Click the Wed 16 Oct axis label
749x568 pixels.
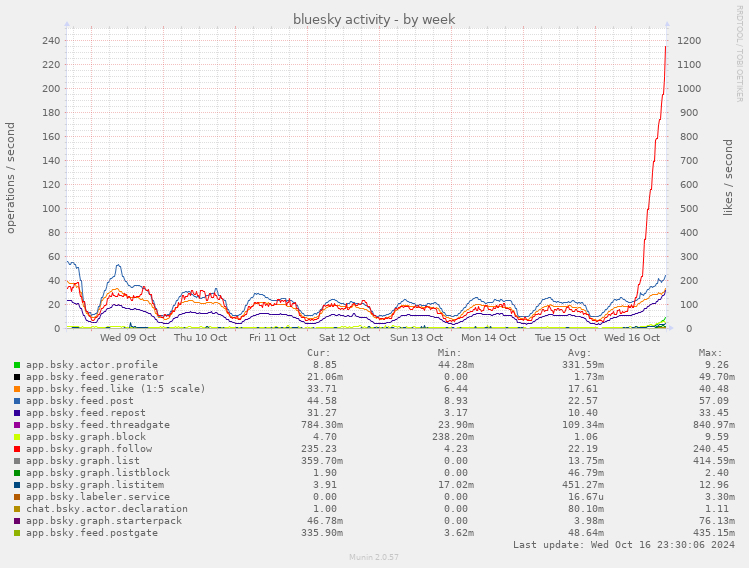pyautogui.click(x=631, y=338)
